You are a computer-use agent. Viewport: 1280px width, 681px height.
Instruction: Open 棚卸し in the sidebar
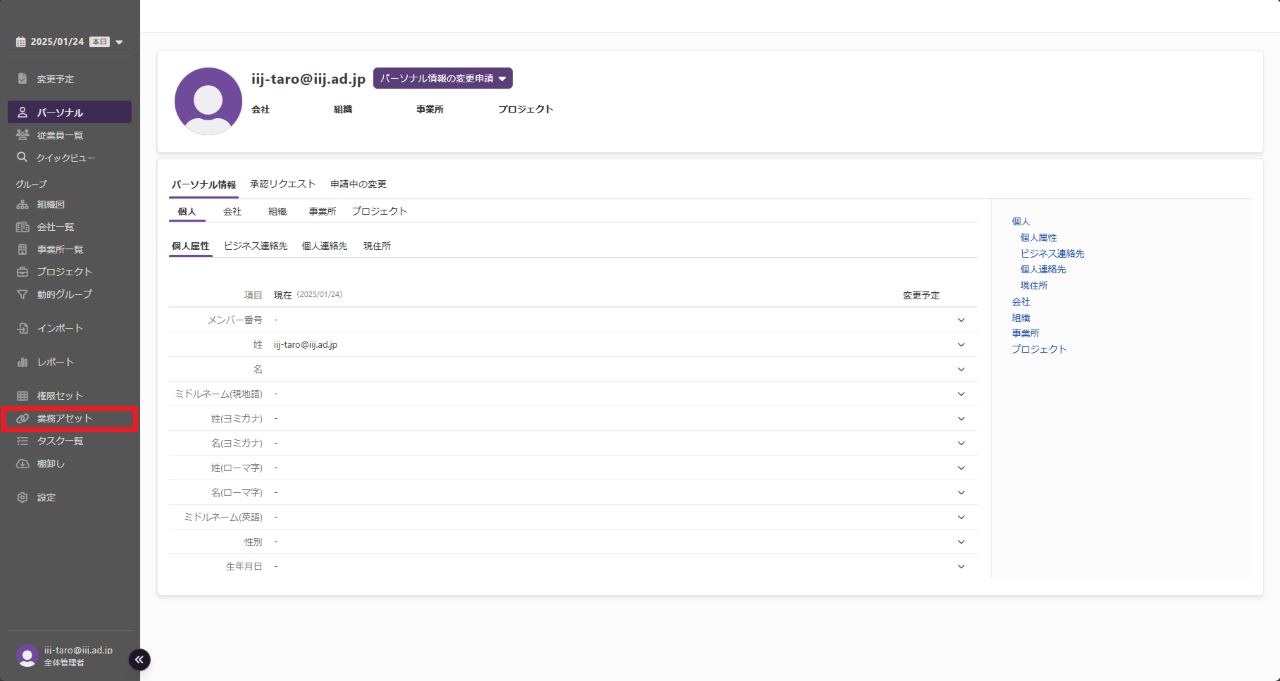point(50,464)
